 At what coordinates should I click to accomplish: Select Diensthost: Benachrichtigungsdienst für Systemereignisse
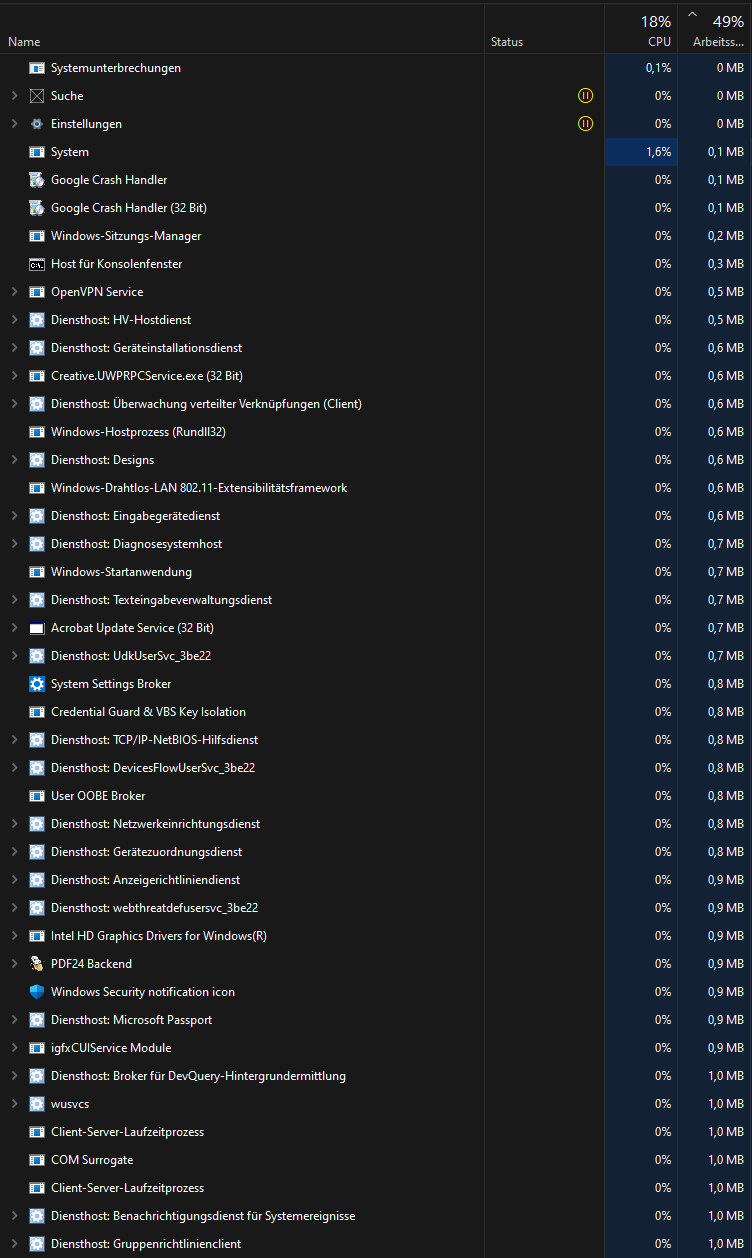[x=376, y=1216]
